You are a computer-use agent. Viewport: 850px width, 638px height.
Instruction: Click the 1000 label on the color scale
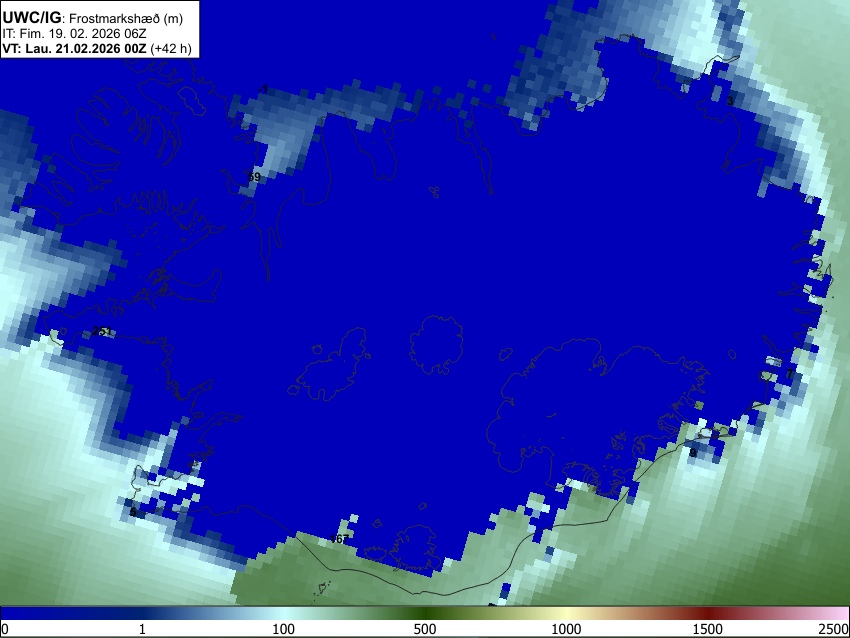tap(566, 629)
